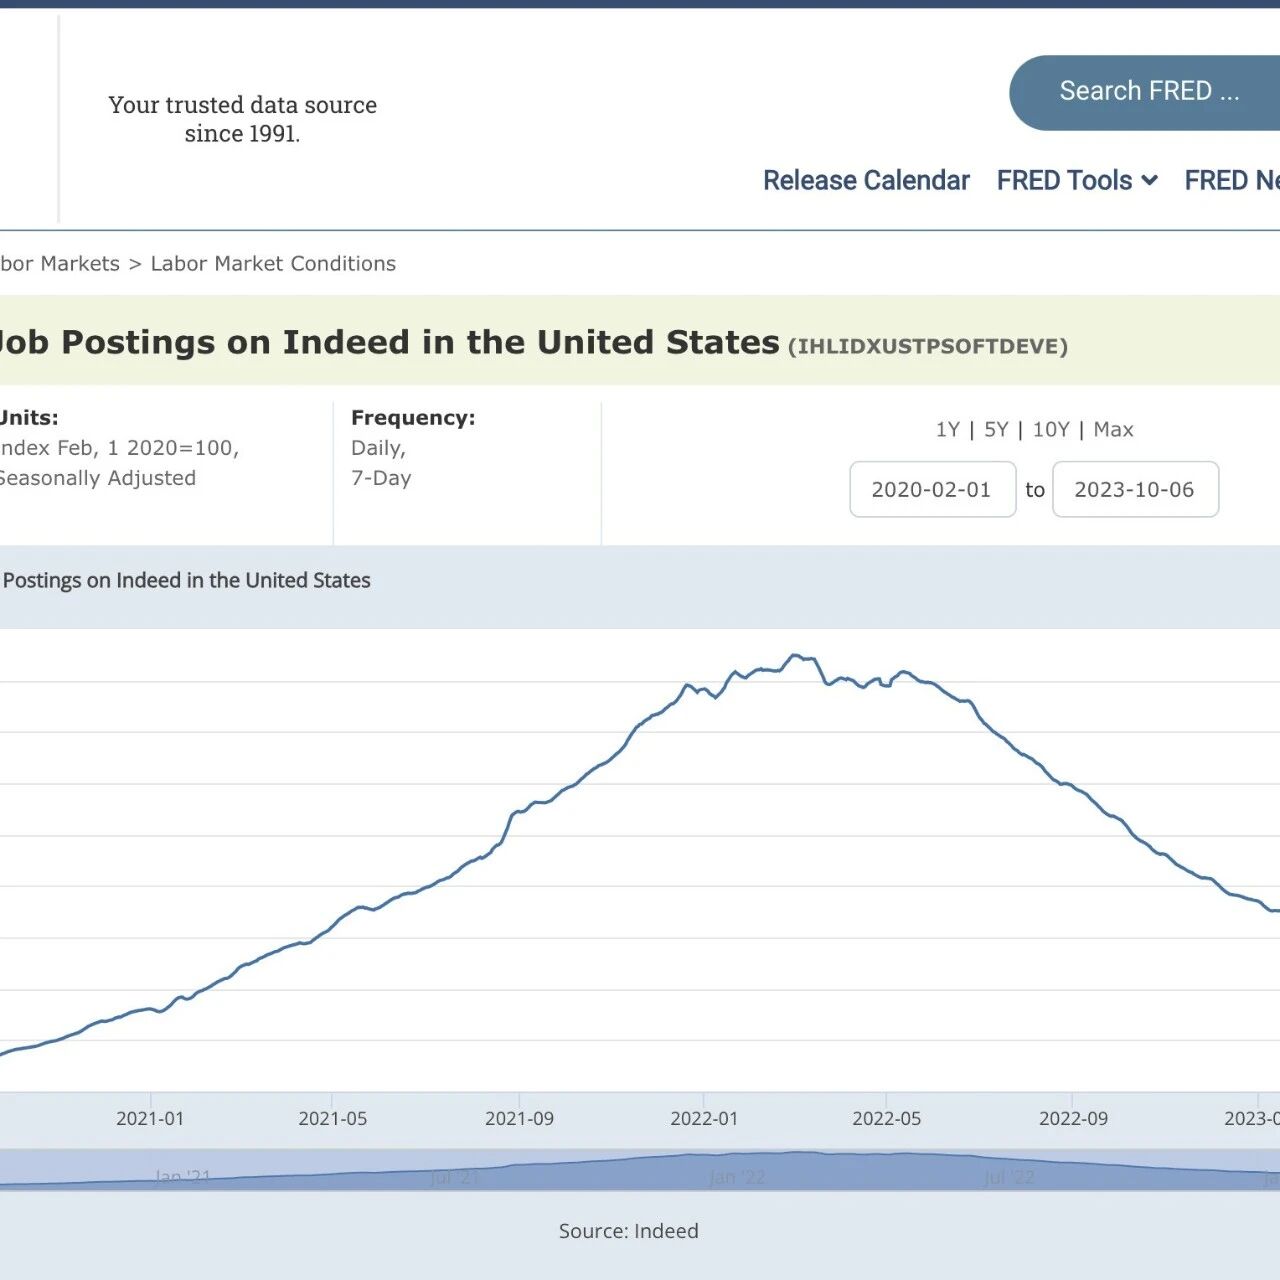Choose the 10Y time range

click(1051, 429)
